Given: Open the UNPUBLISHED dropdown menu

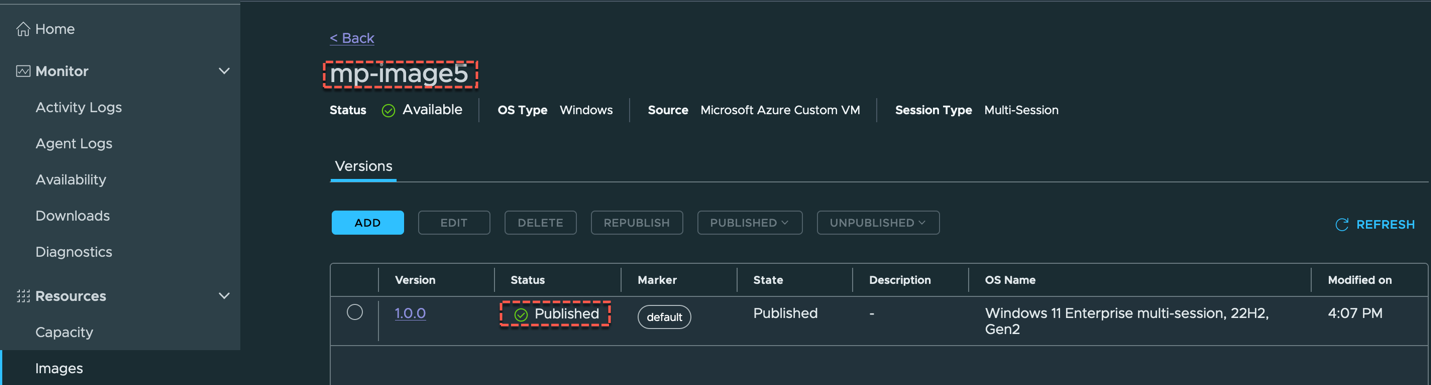Looking at the screenshot, I should pos(878,222).
